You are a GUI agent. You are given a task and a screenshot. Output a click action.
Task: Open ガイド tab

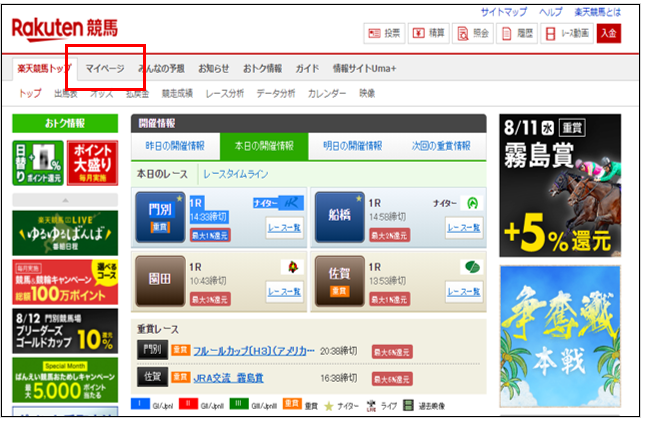310,69
